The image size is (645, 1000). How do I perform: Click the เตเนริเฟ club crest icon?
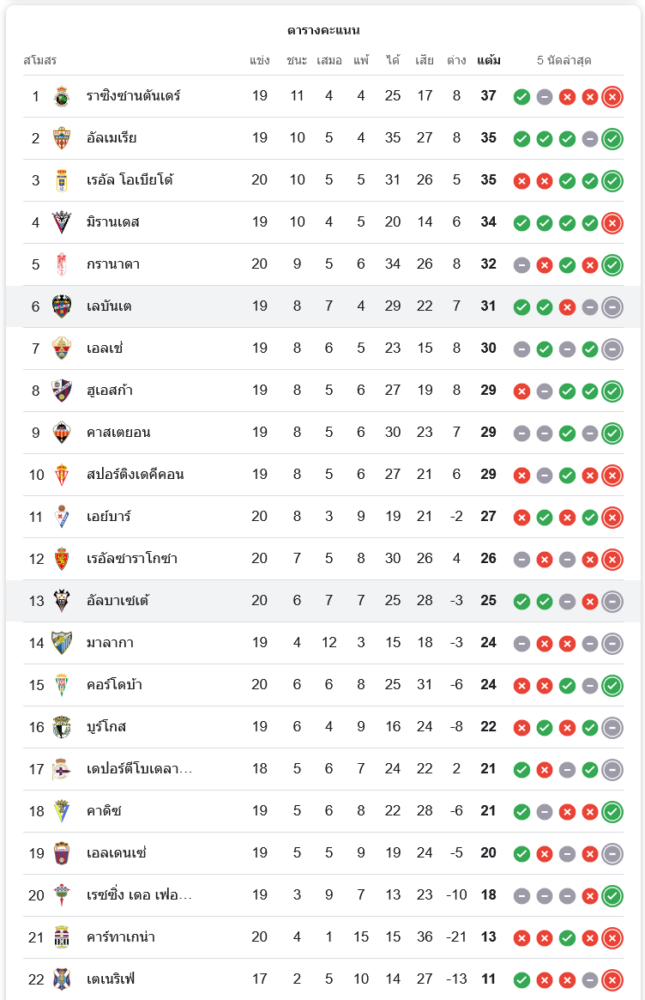pyautogui.click(x=62, y=979)
